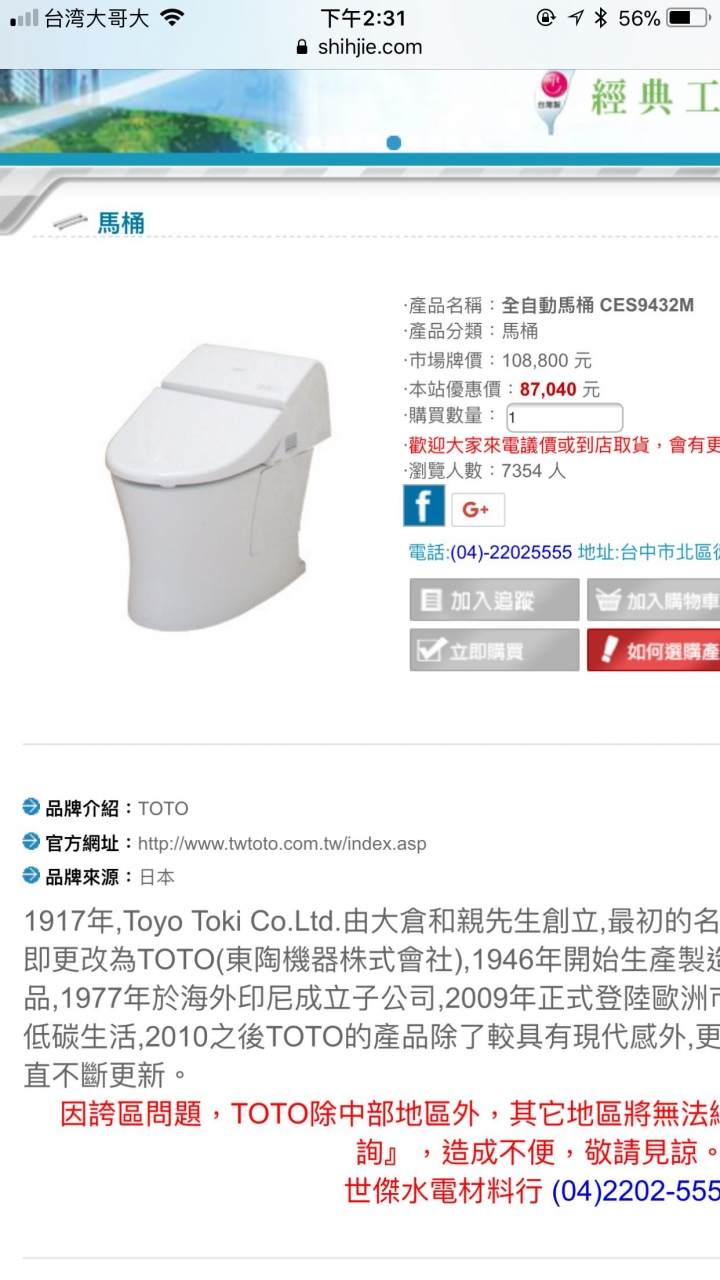Tap the blue arrow icon beside 品牌來源
Image resolution: width=720 pixels, height=1280 pixels.
coord(32,876)
